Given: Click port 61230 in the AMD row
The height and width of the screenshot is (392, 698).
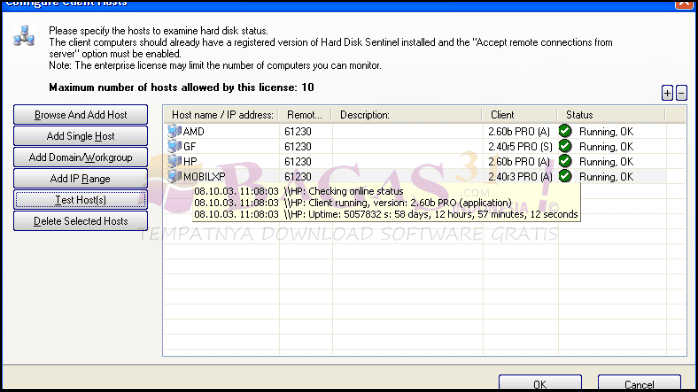Looking at the screenshot, I should pyautogui.click(x=298, y=132).
